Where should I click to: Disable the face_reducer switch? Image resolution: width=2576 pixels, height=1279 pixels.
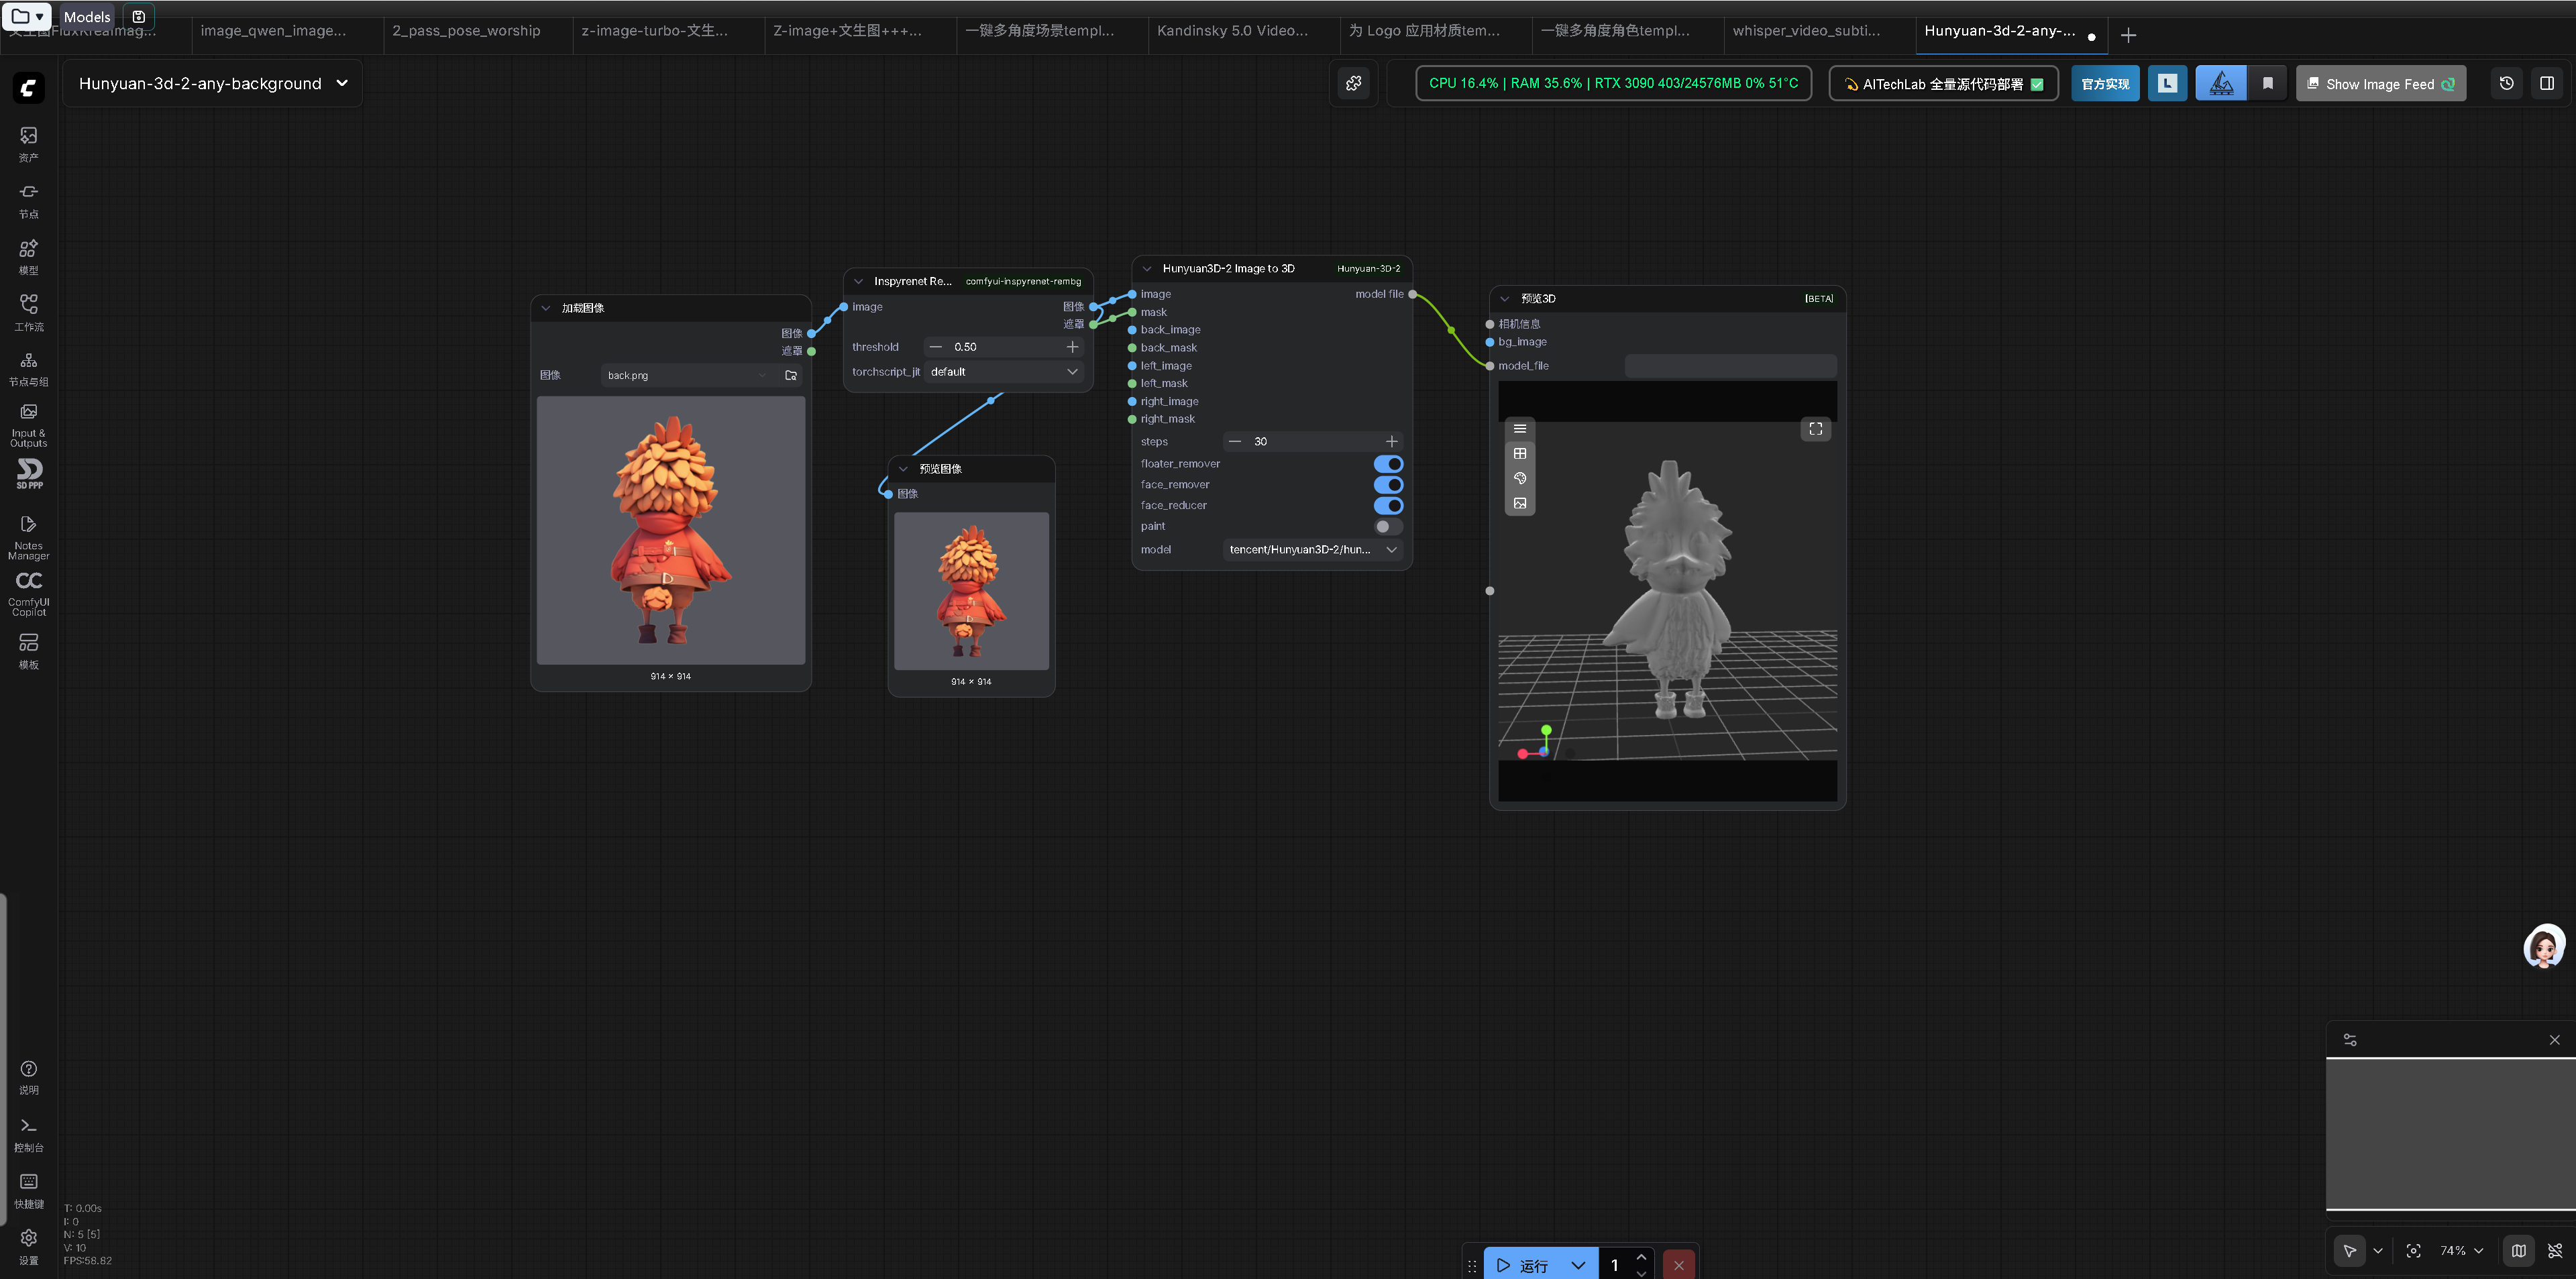point(1388,506)
